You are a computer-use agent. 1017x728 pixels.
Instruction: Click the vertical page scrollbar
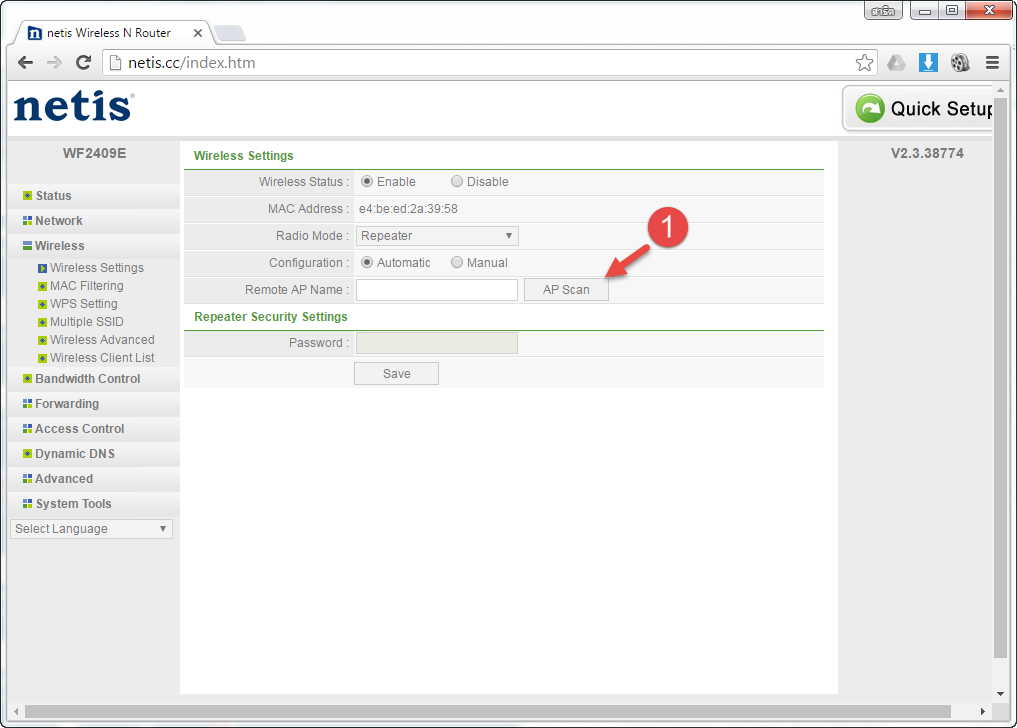point(1001,378)
